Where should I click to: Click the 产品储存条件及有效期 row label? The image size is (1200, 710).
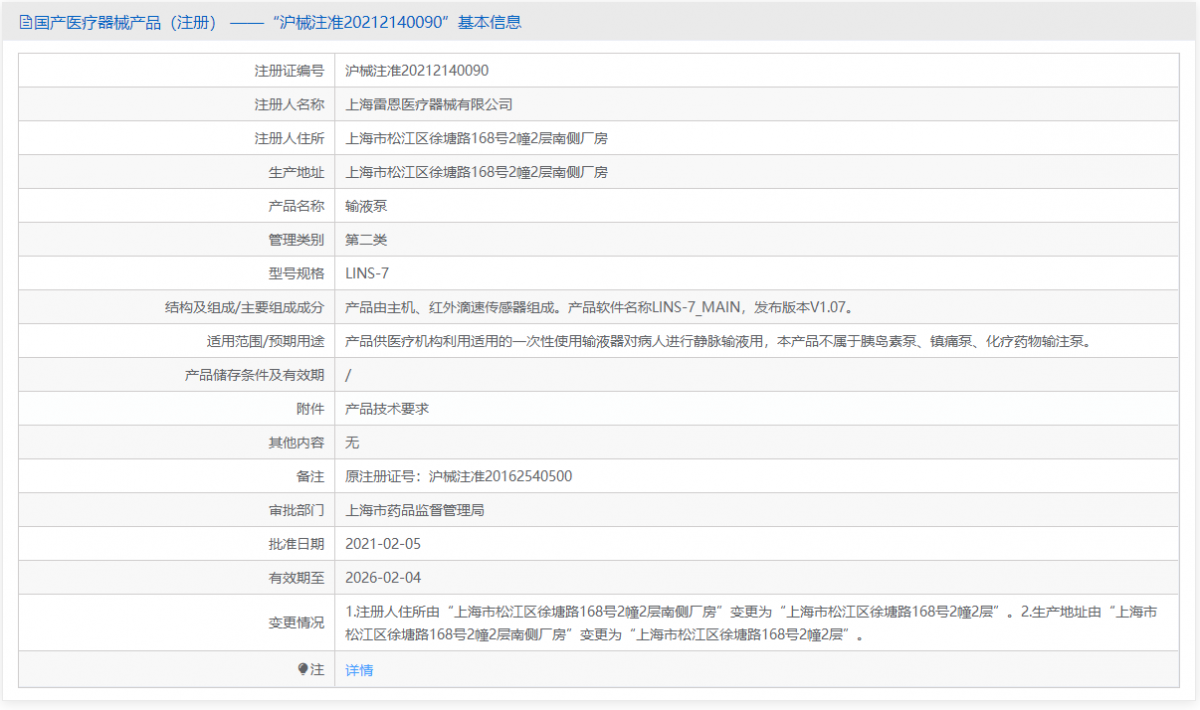pos(255,375)
